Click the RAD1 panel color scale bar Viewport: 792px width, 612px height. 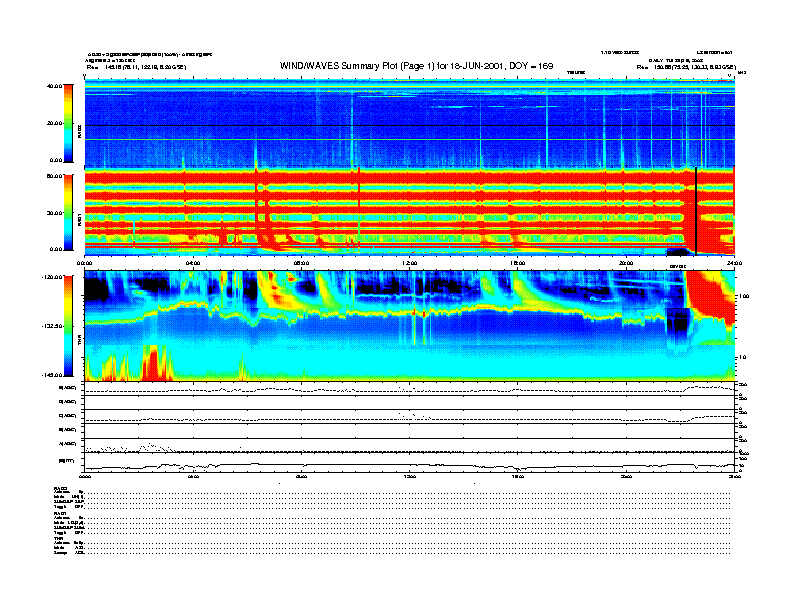(68, 213)
